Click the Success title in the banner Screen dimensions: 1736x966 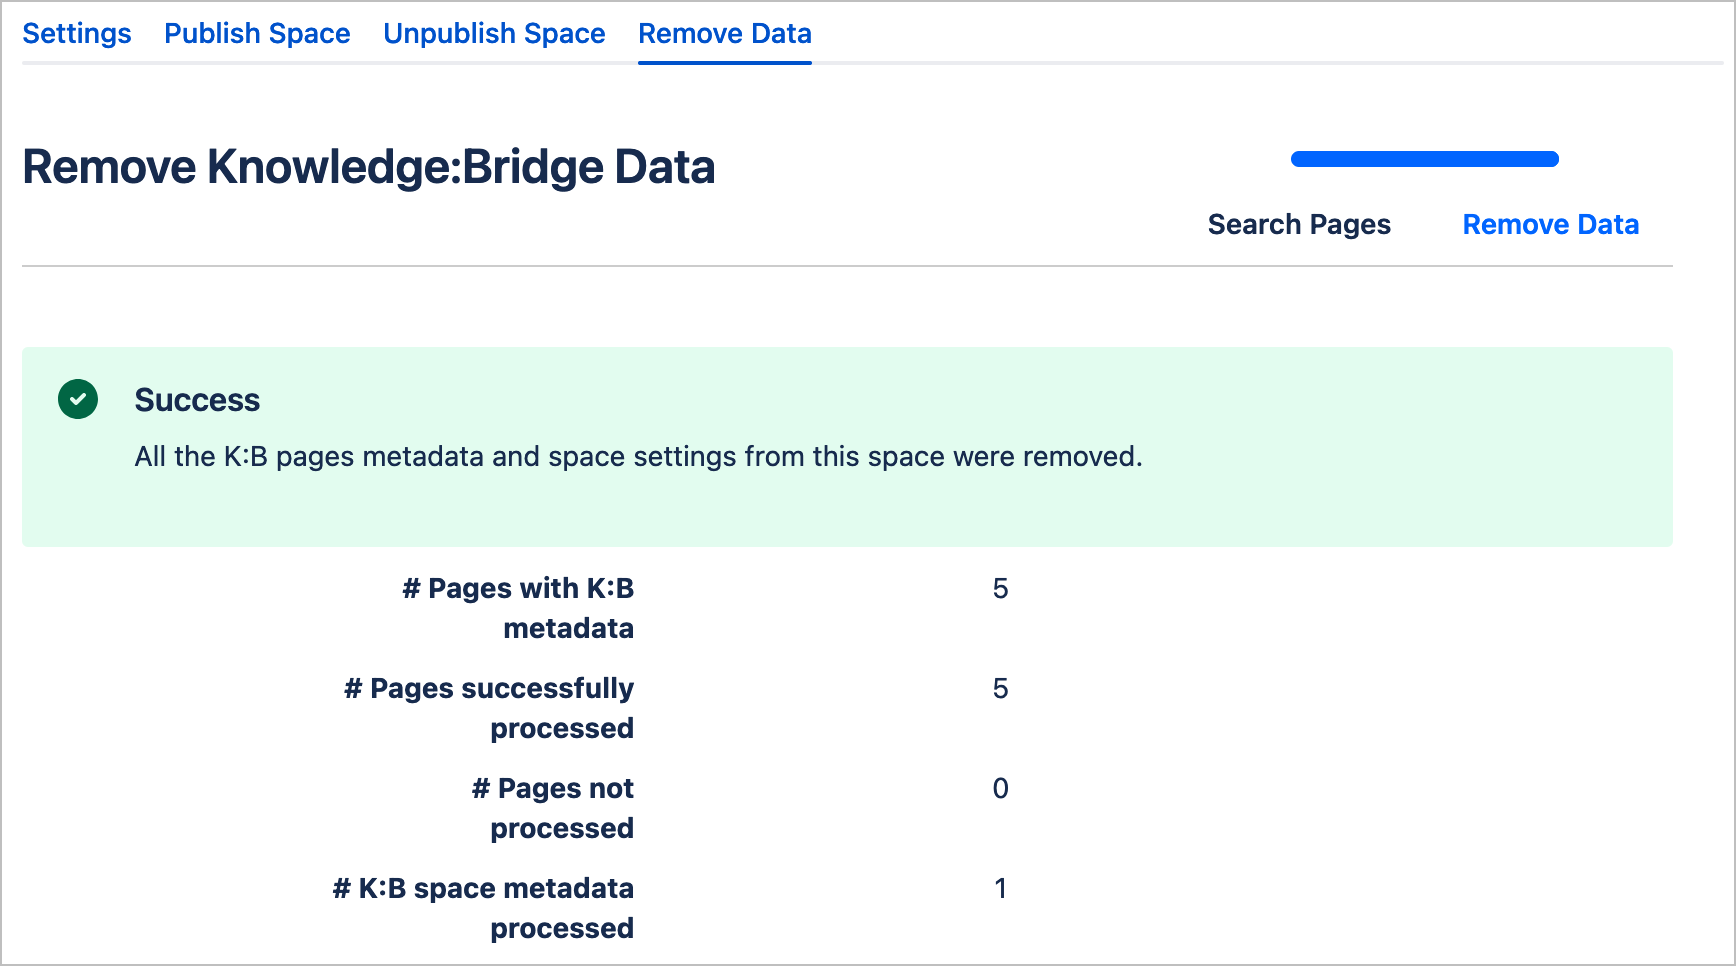pos(197,400)
